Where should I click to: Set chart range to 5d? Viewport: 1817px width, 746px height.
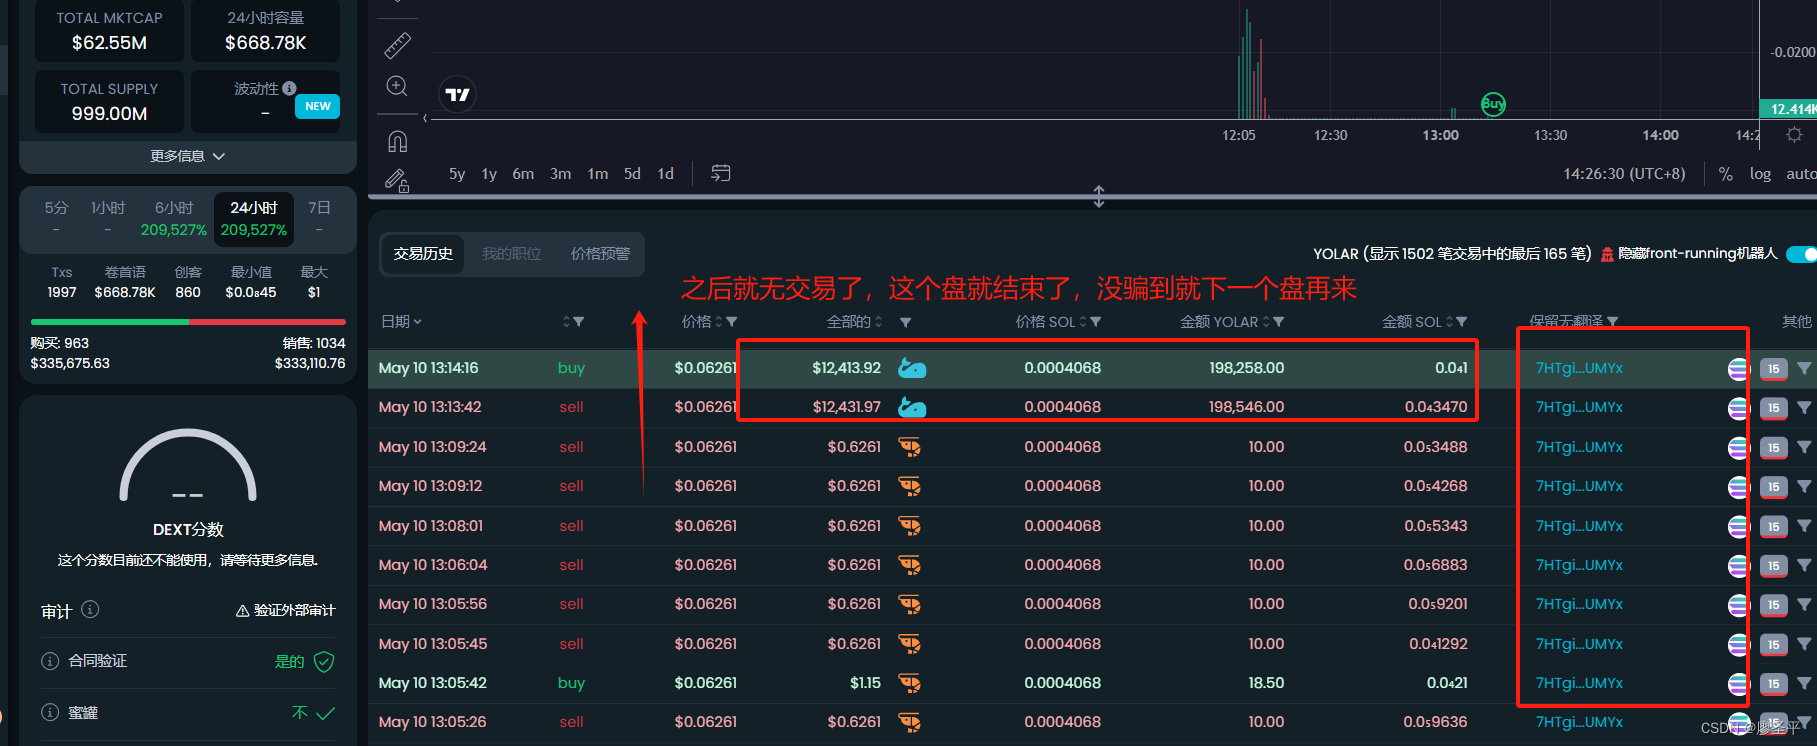click(632, 174)
